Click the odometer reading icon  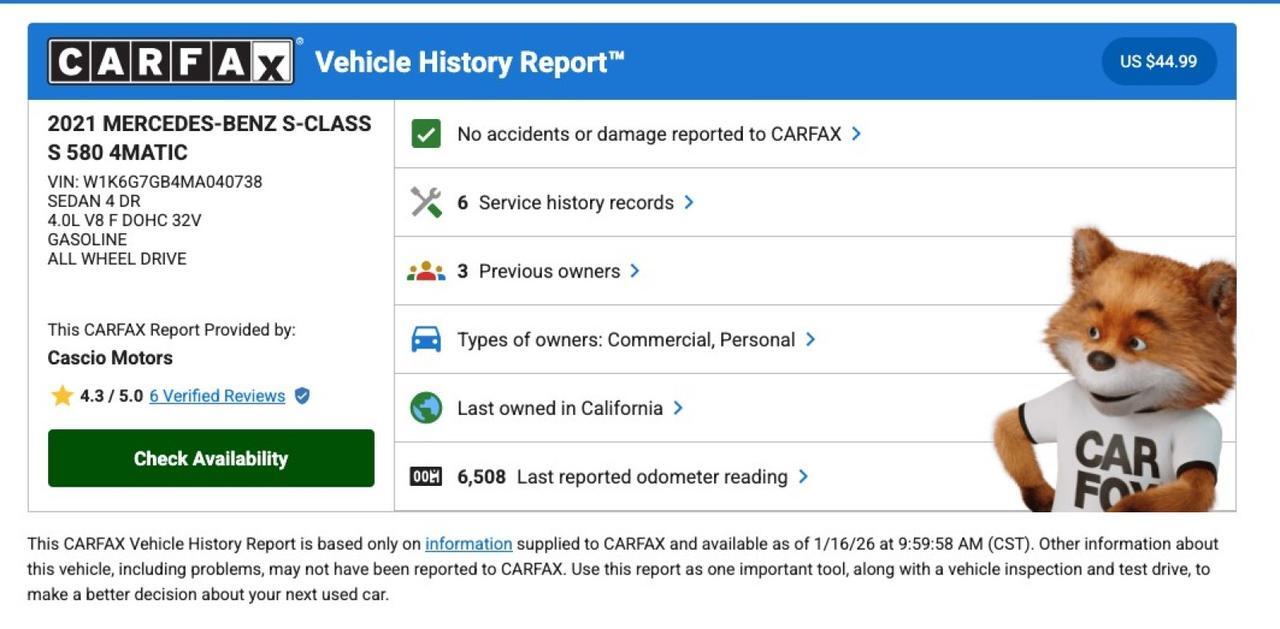click(426, 477)
